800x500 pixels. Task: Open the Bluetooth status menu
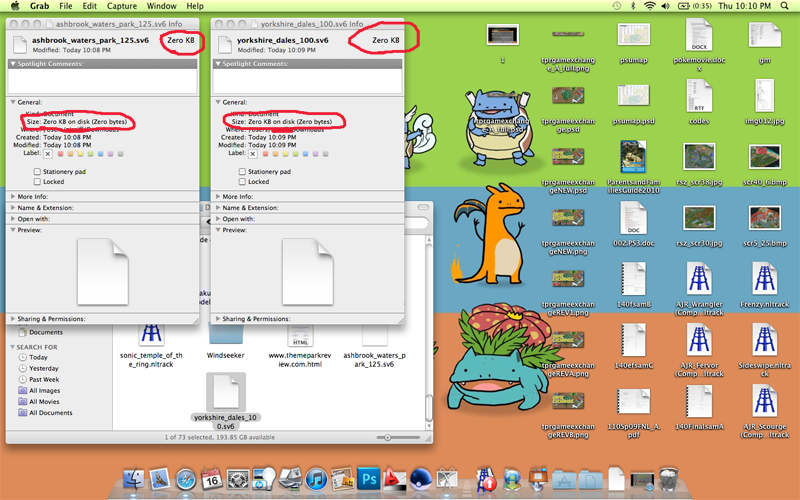coord(633,6)
